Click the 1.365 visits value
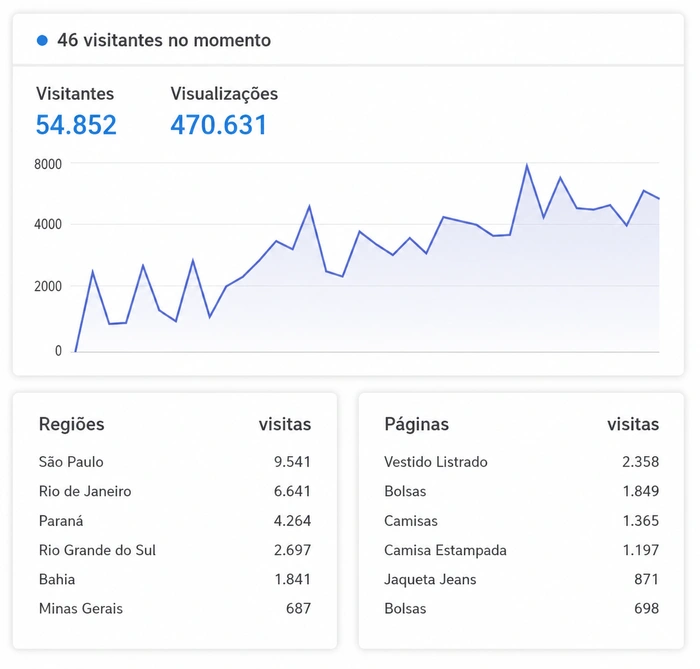This screenshot has width=700, height=669. pos(641,521)
